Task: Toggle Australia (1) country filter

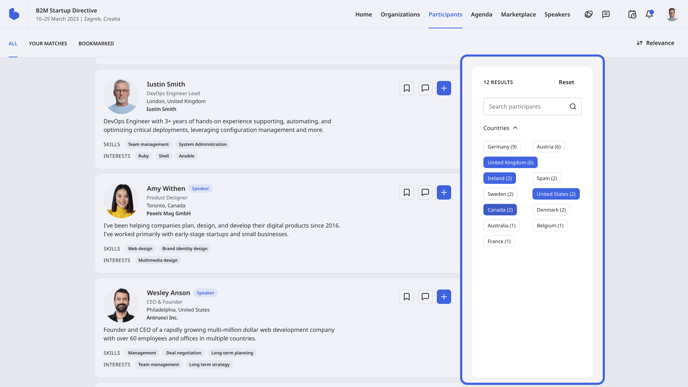Action: pos(502,226)
